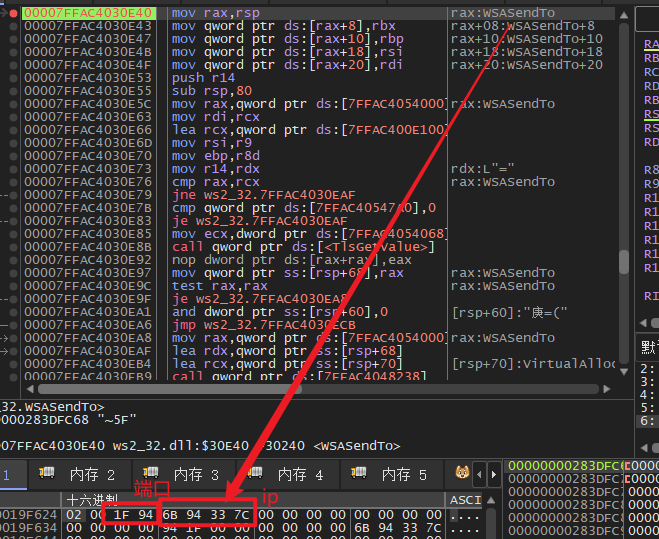Select the dump tab labeled 1
Image resolution: width=659 pixels, height=539 pixels.
point(13,475)
